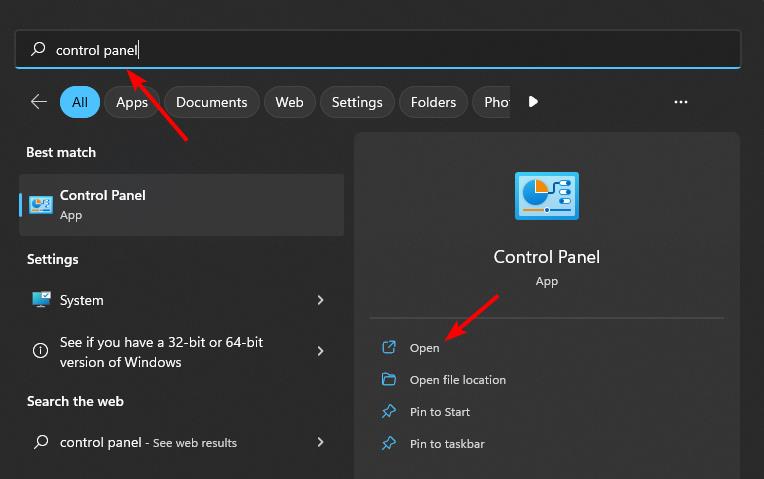Choose Open file location
764x479 pixels.
pos(458,380)
